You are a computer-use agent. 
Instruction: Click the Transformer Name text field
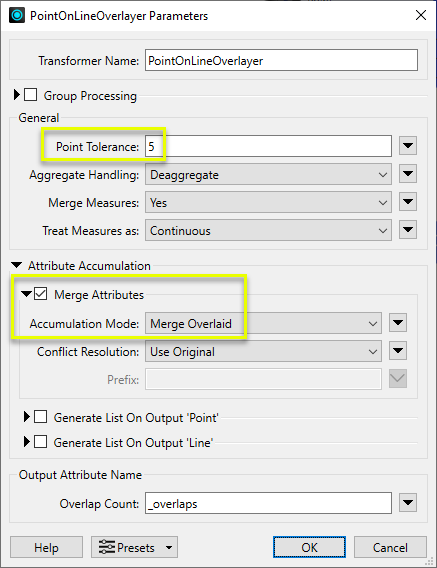tap(281, 60)
